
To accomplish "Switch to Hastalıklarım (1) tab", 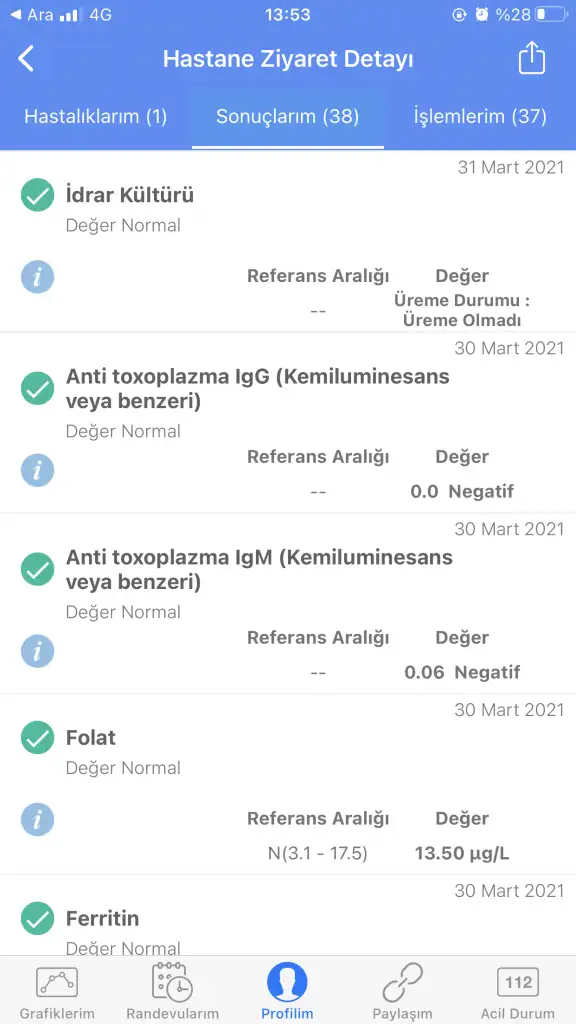I will tap(96, 117).
